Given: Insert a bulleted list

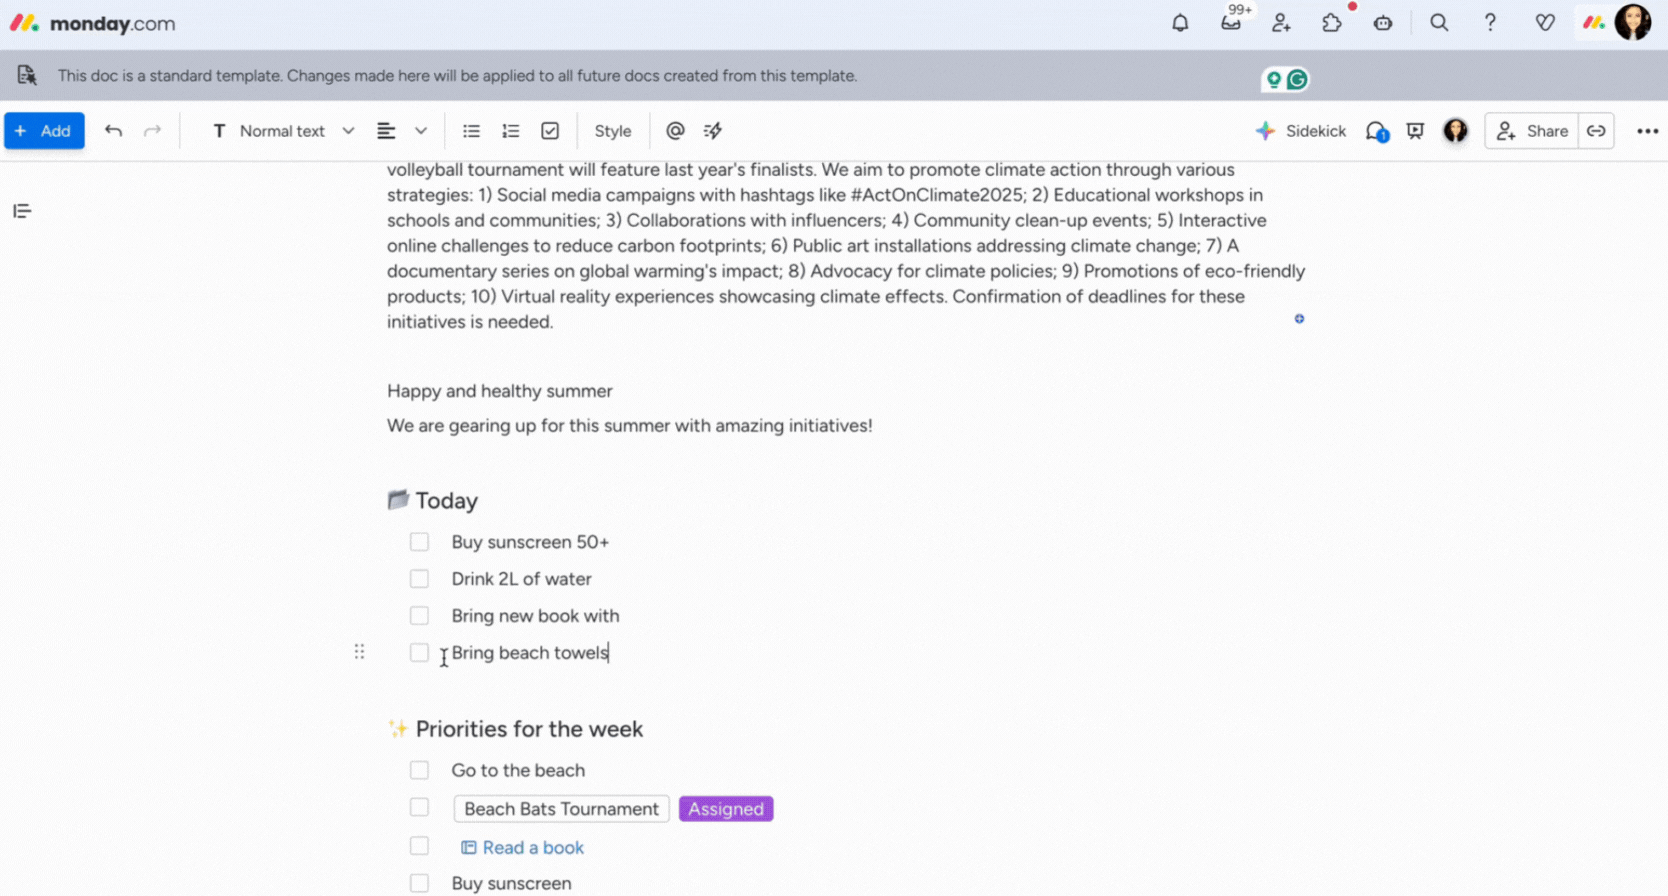Looking at the screenshot, I should click(471, 131).
